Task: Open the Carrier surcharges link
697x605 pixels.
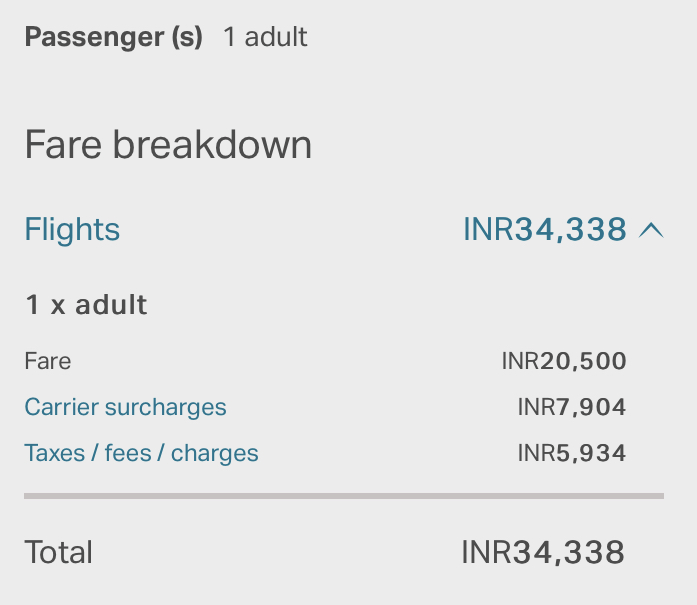Action: point(125,408)
